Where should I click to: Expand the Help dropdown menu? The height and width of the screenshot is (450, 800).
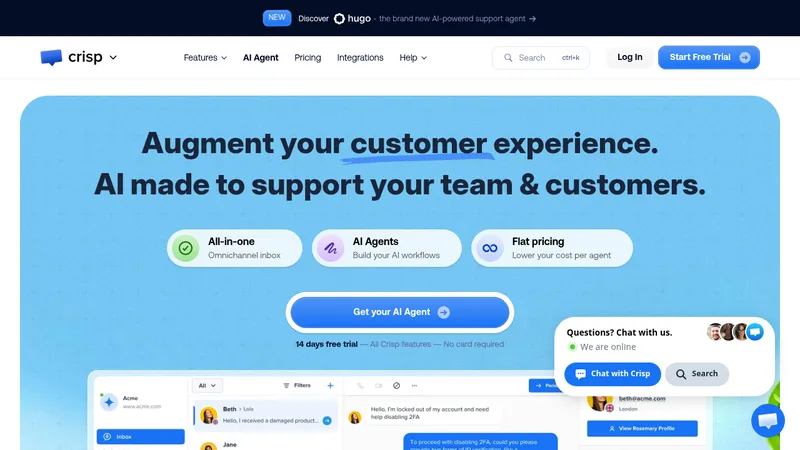[x=413, y=58]
